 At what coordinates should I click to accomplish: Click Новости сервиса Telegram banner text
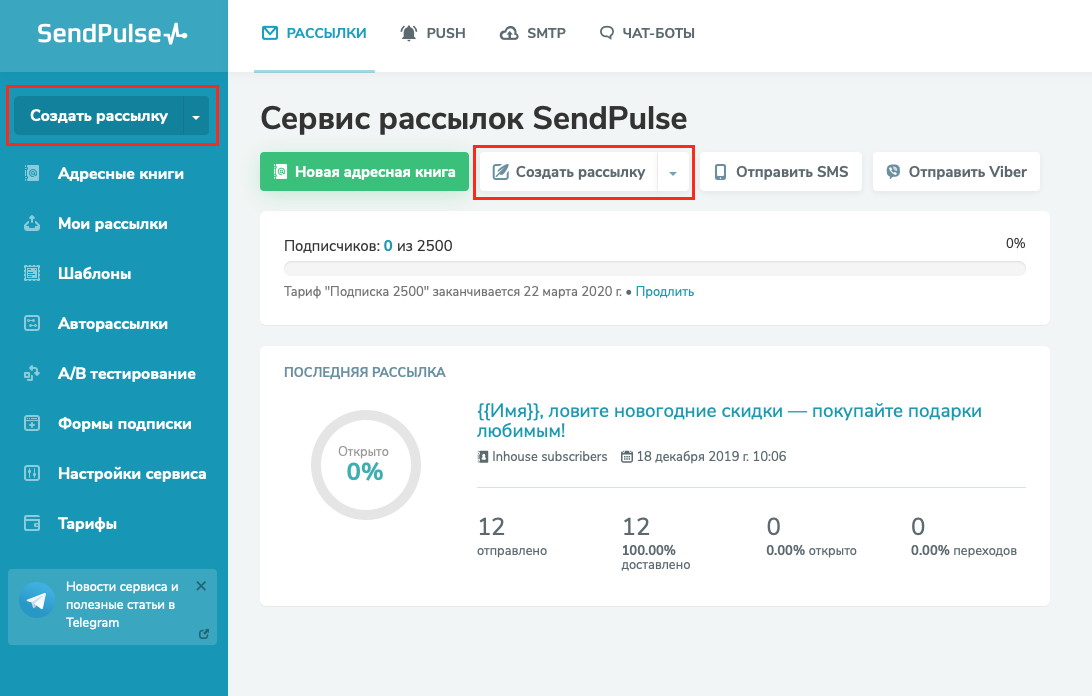[122, 605]
